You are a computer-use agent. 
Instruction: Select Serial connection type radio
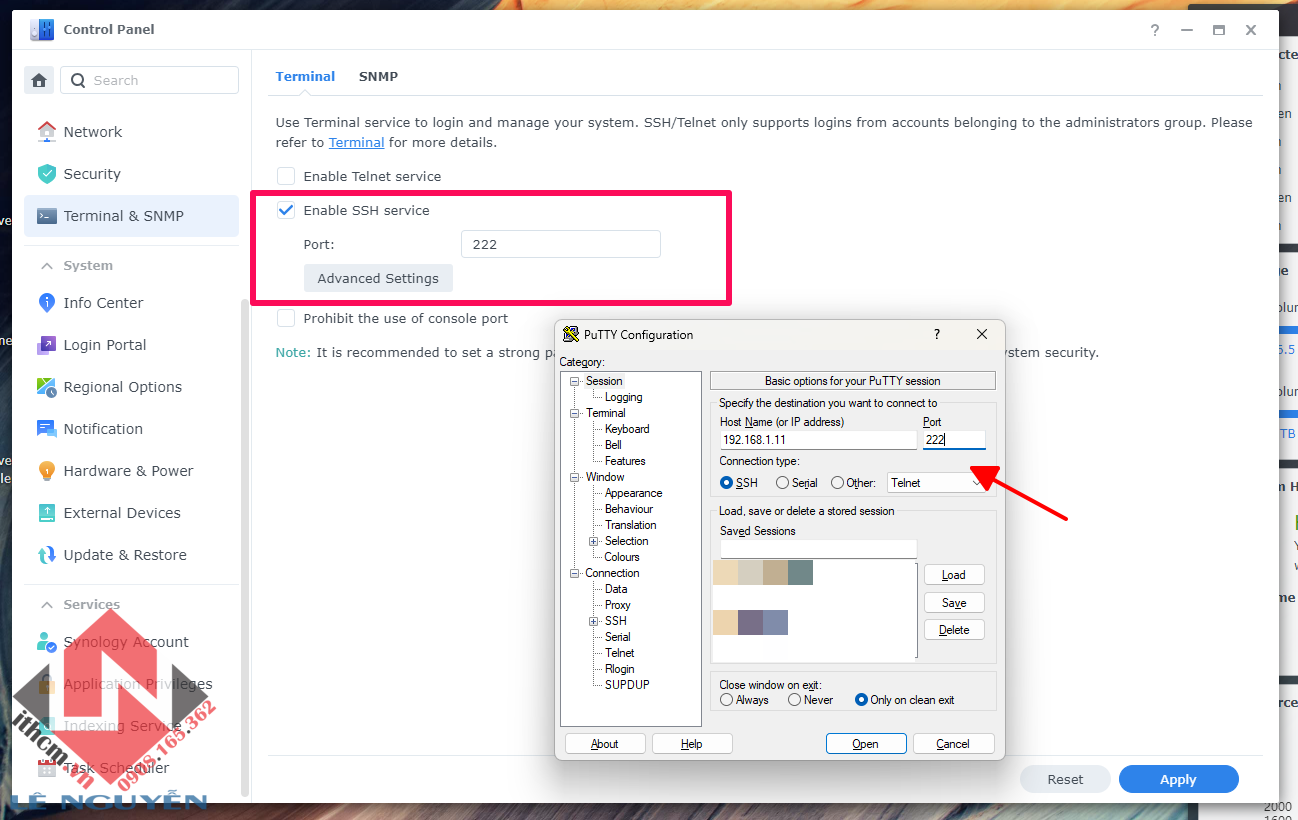[x=783, y=483]
